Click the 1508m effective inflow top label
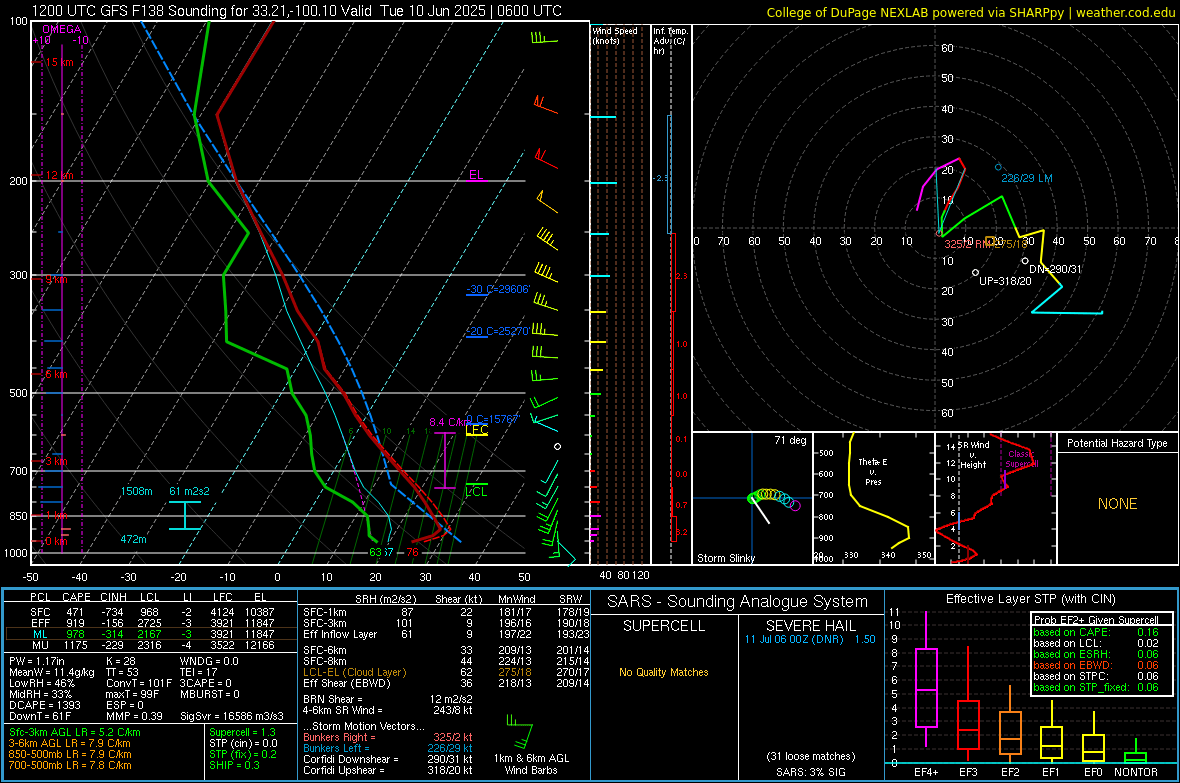The width and height of the screenshot is (1180, 783). click(136, 491)
